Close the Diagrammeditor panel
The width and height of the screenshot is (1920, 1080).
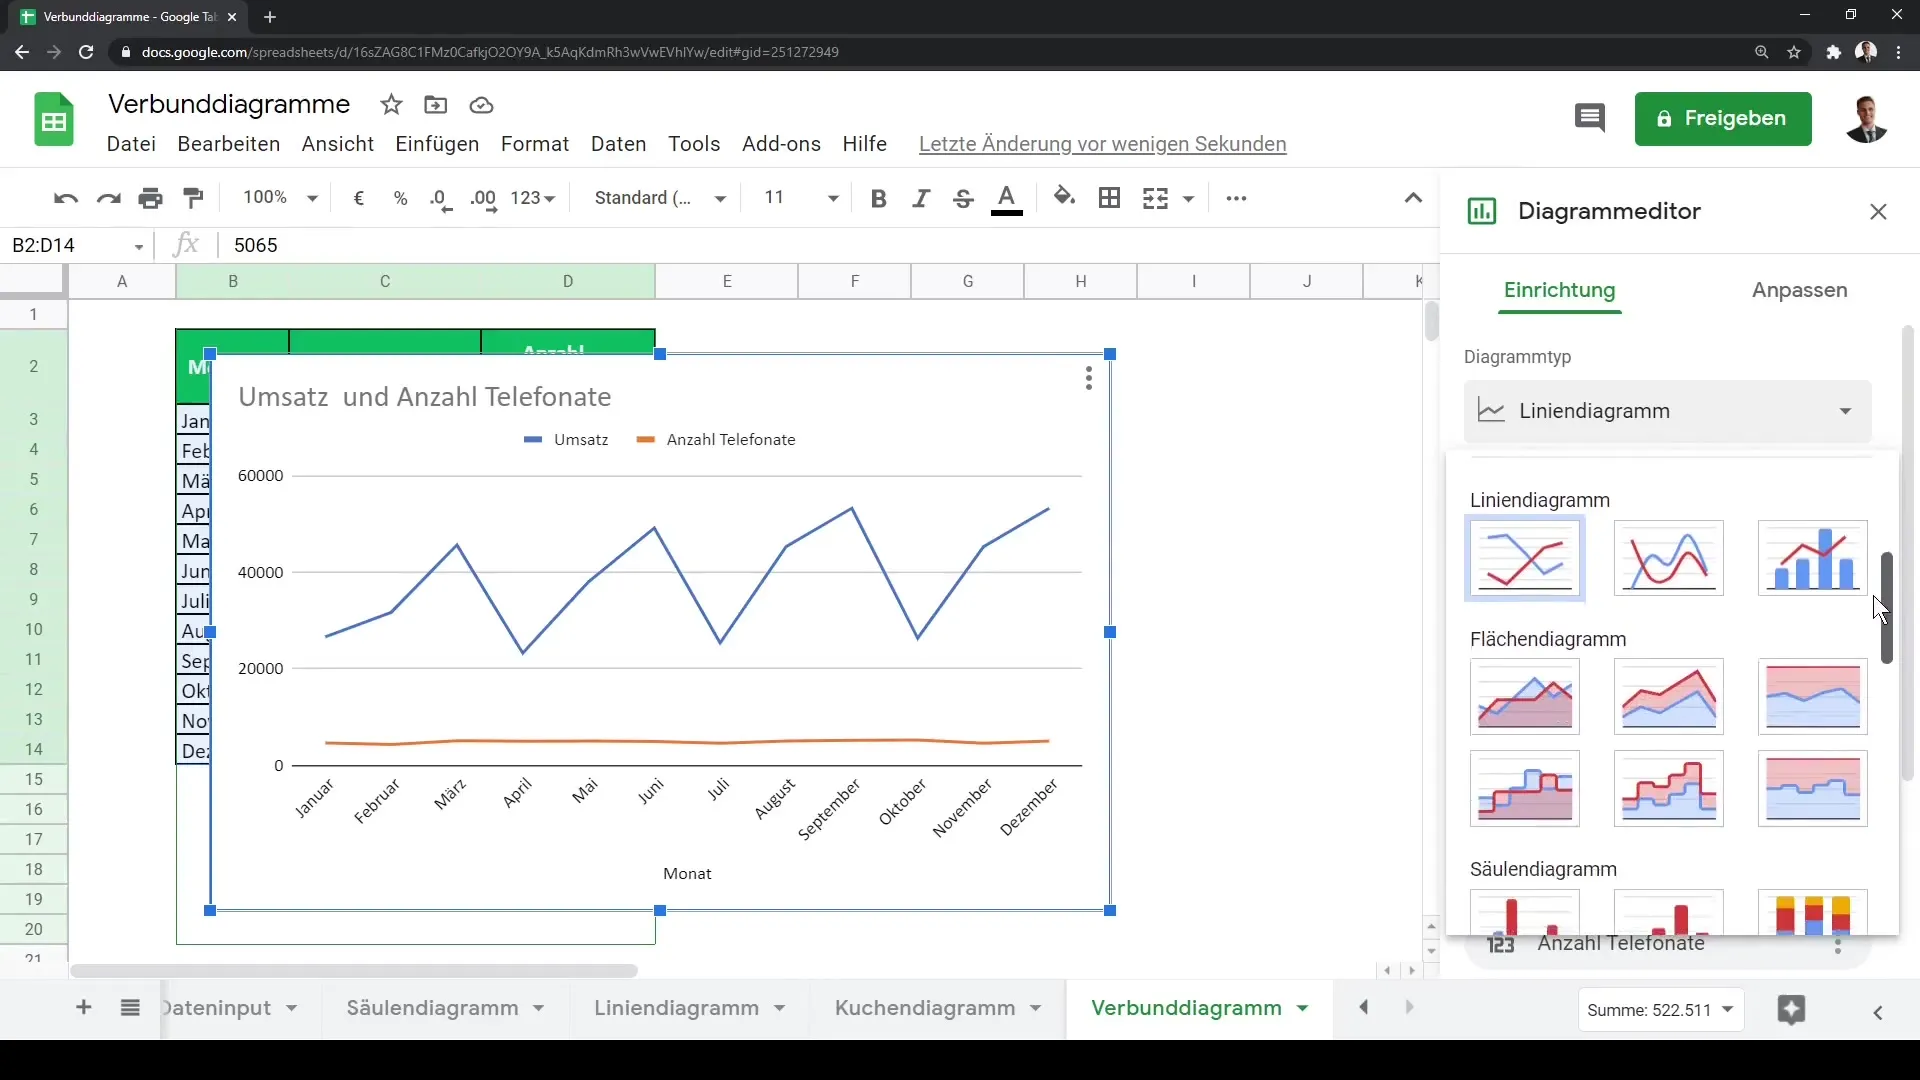1878,212
